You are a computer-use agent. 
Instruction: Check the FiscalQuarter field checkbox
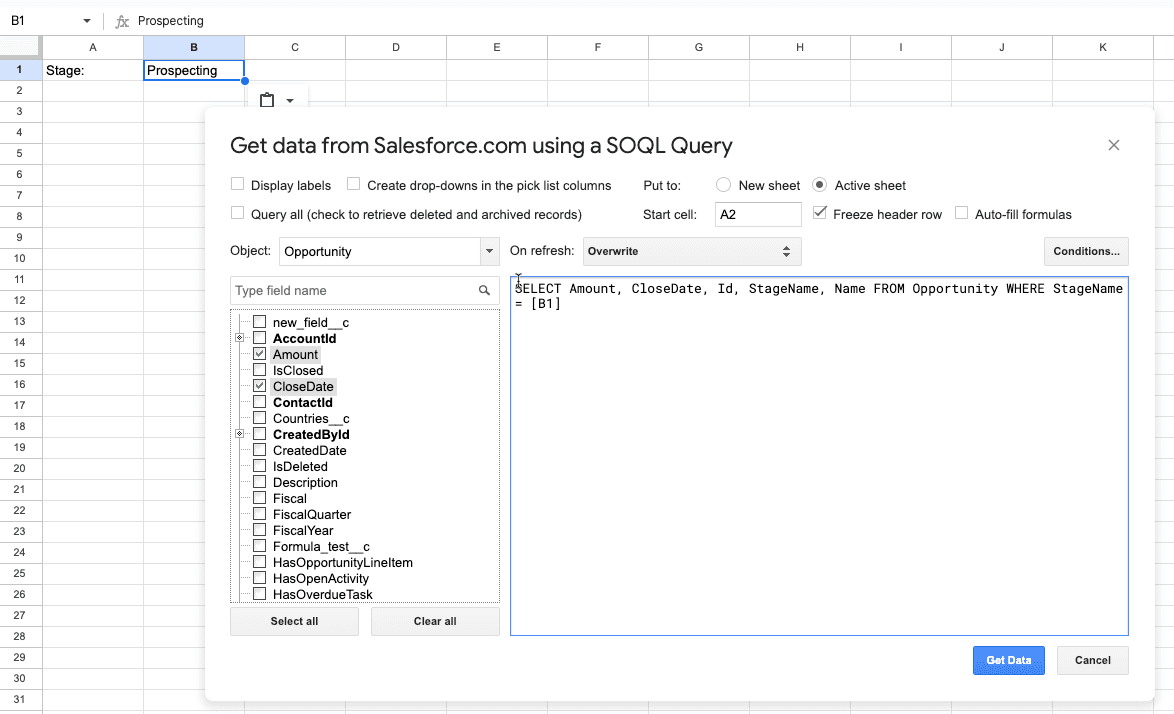tap(260, 513)
